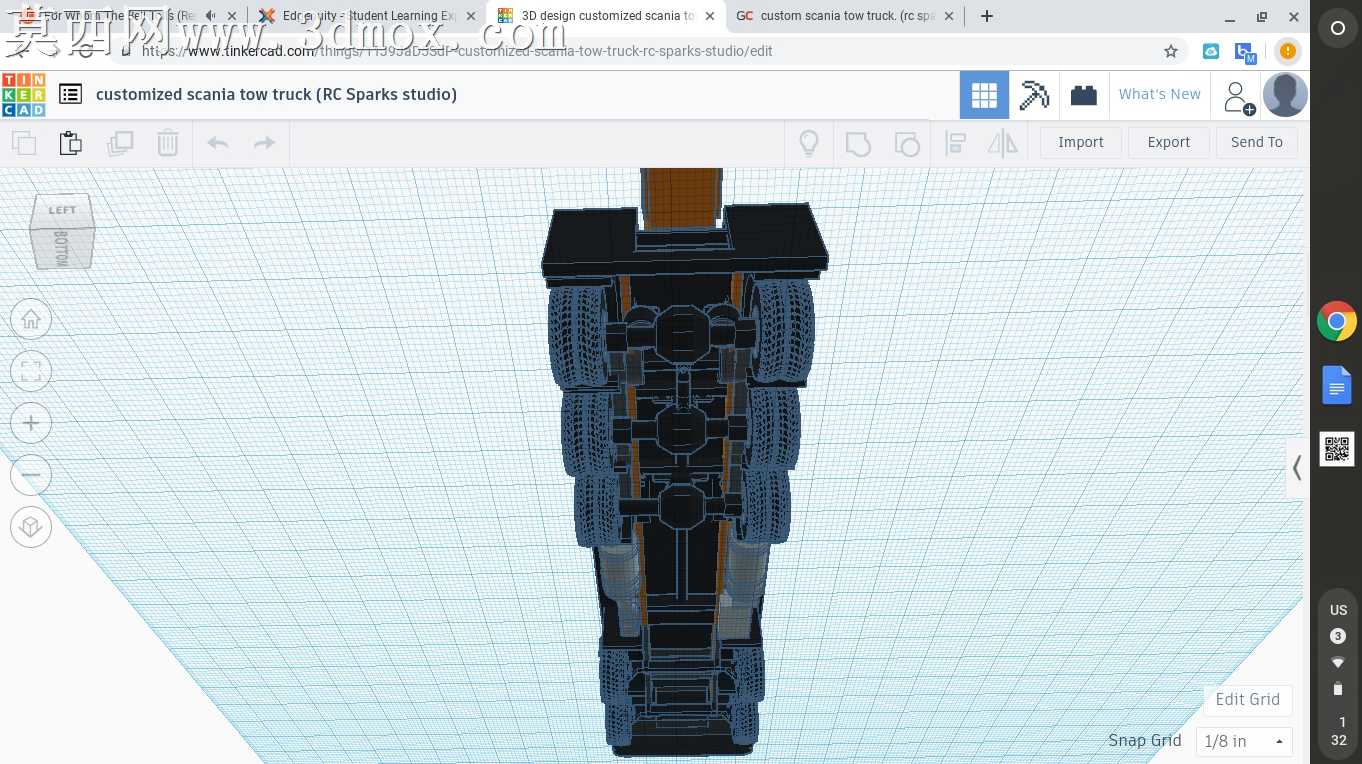This screenshot has height=764, width=1362.
Task: Open the user profile avatar
Action: click(x=1285, y=95)
